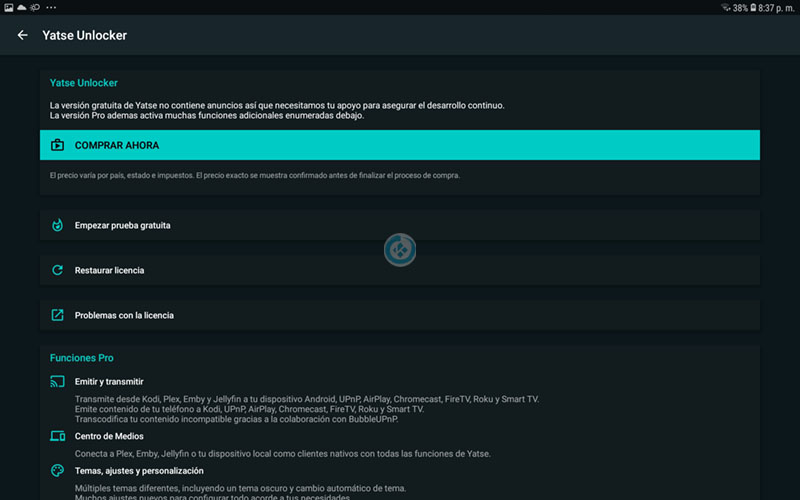Click the palette icon for themes
This screenshot has width=800, height=500.
click(x=57, y=470)
